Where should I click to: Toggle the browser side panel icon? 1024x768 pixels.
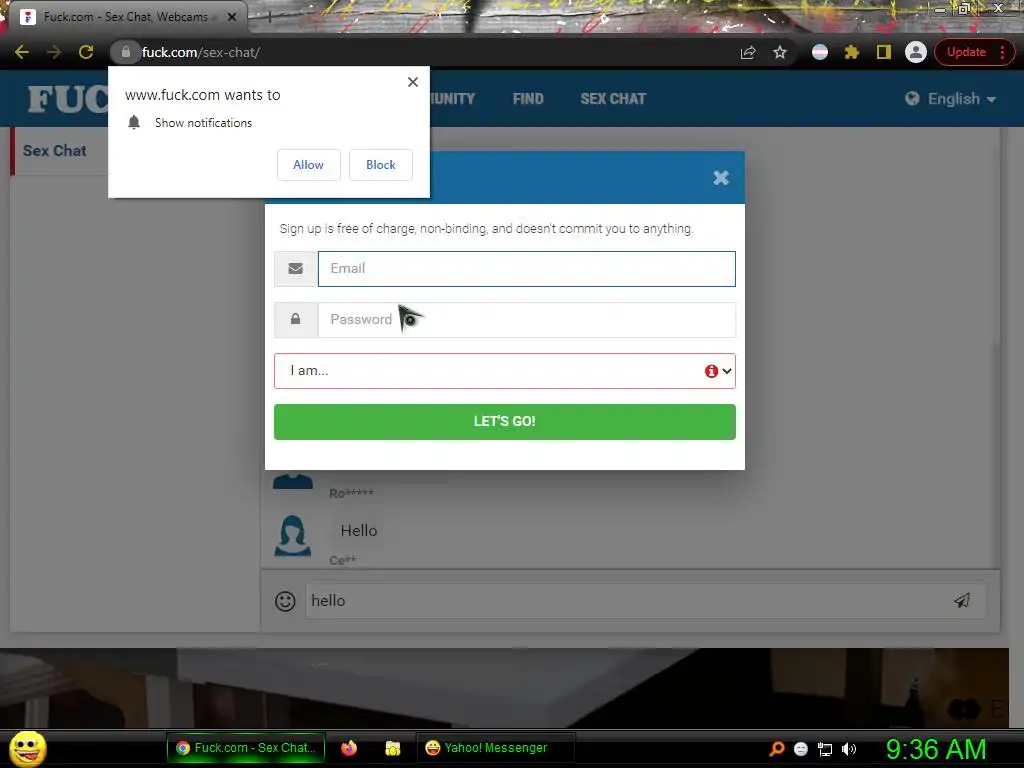(884, 52)
